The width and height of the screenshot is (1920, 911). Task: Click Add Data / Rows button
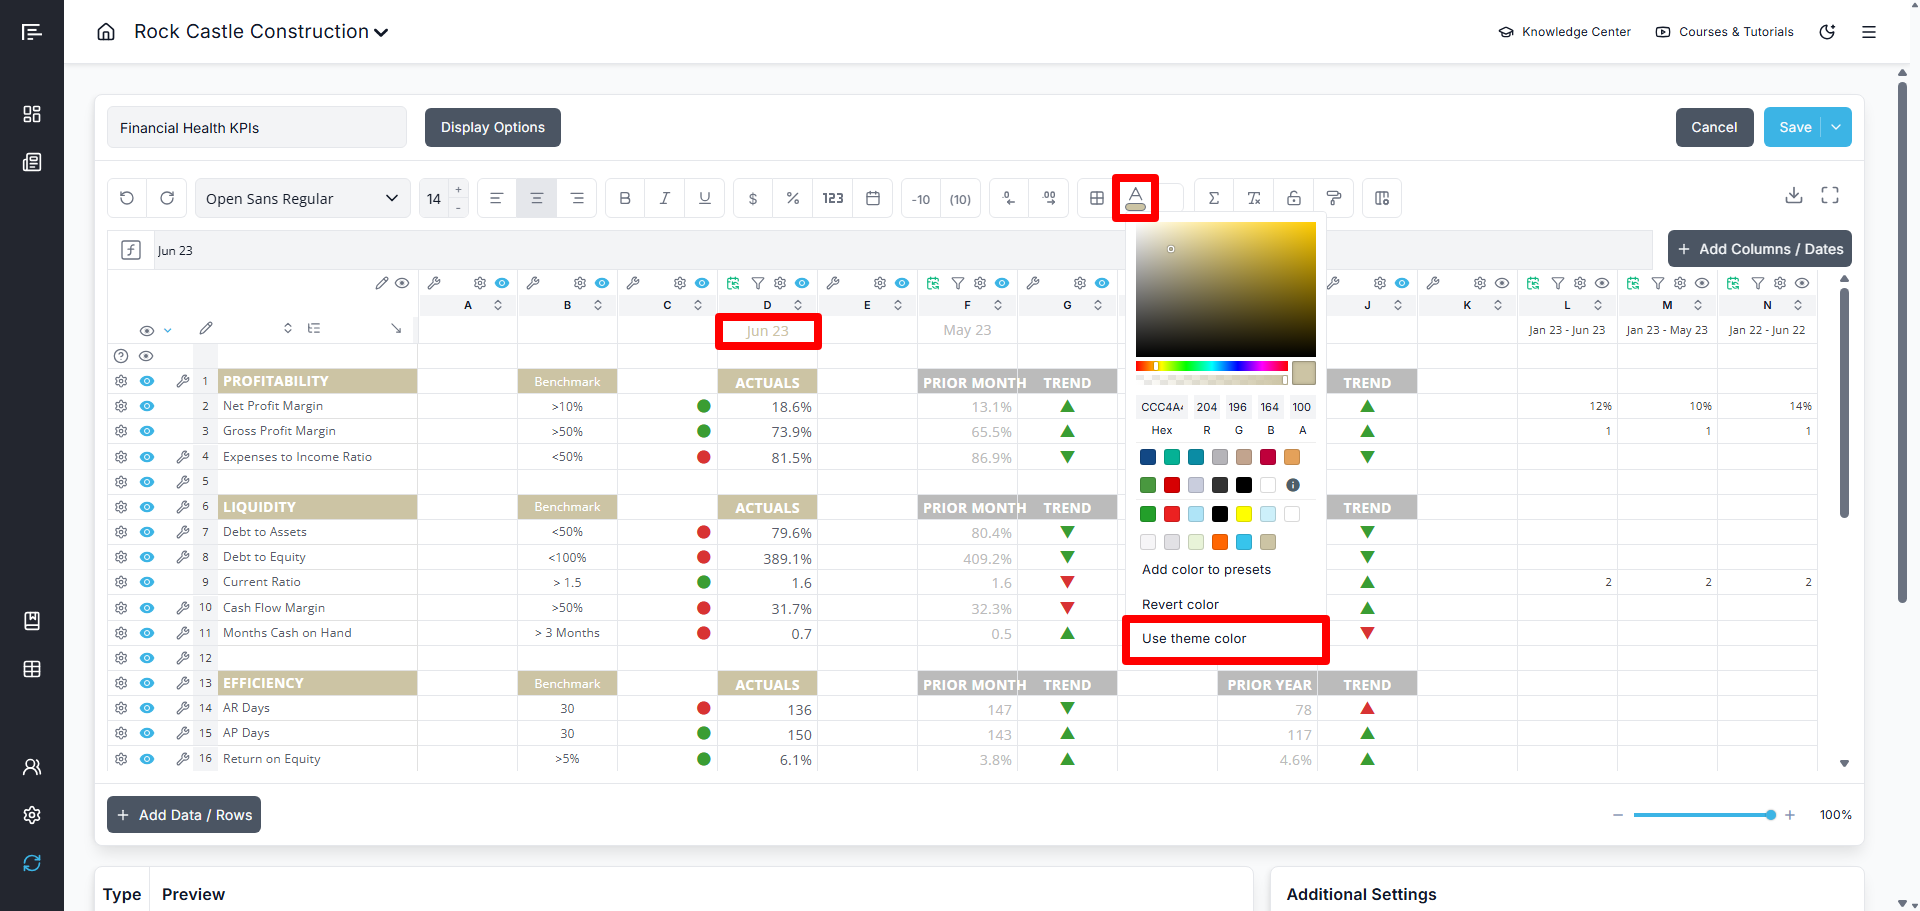tap(184, 815)
